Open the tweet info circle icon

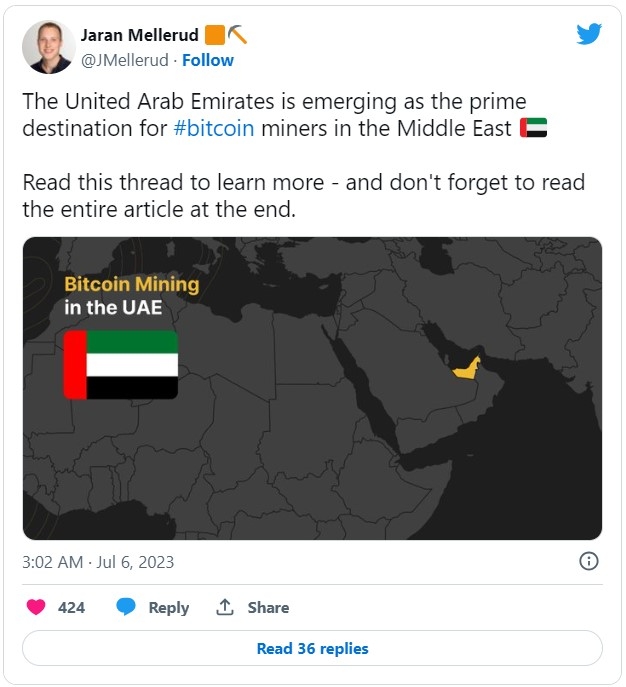pyautogui.click(x=589, y=561)
